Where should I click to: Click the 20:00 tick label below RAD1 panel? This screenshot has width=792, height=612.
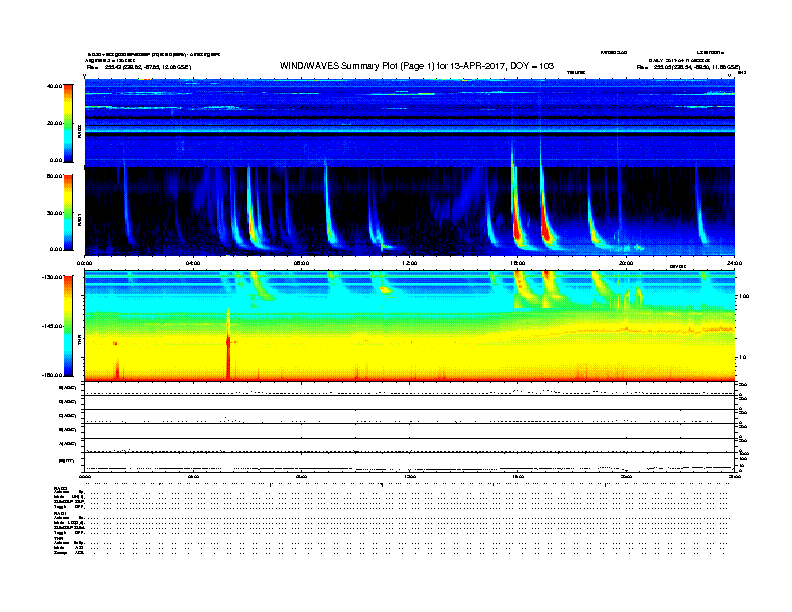626,263
